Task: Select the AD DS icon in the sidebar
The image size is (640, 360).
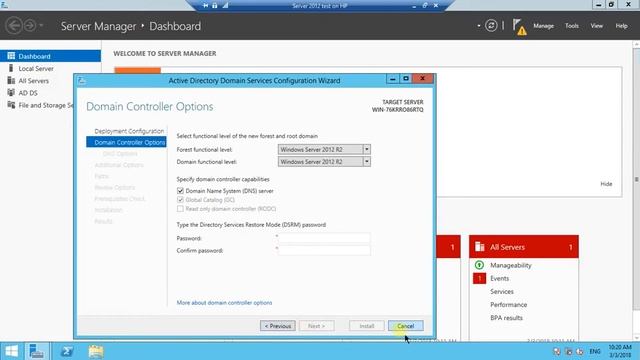Action: [x=11, y=93]
